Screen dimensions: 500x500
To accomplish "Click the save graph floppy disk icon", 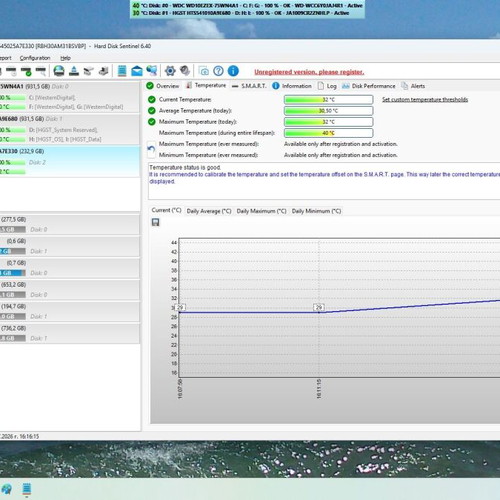I will [155, 222].
